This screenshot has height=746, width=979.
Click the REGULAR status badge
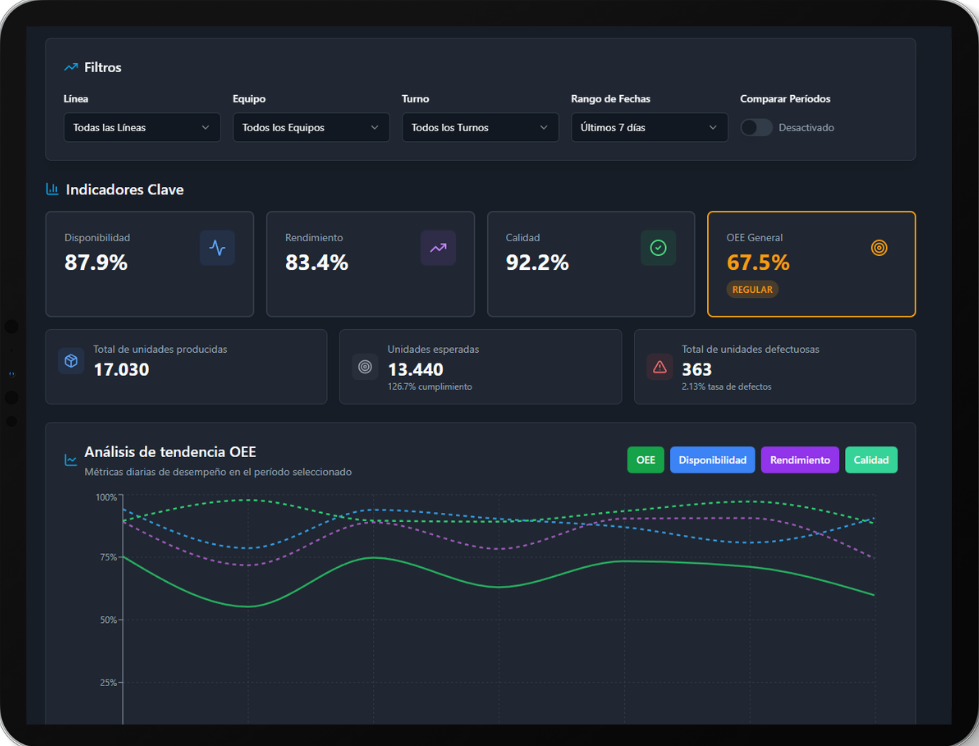[752, 289]
